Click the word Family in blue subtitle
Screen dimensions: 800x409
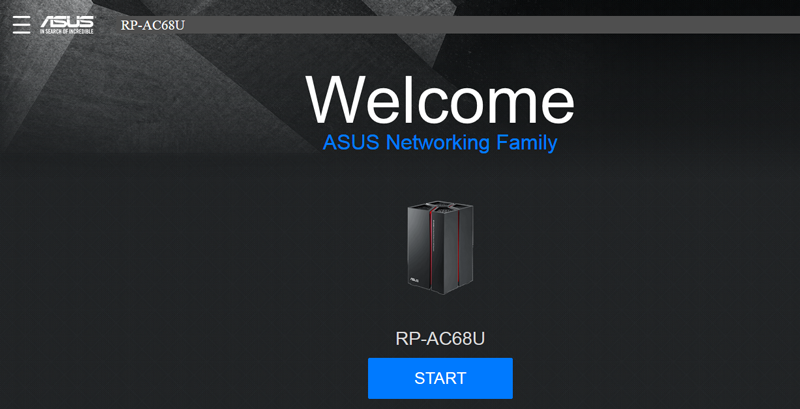(527, 143)
